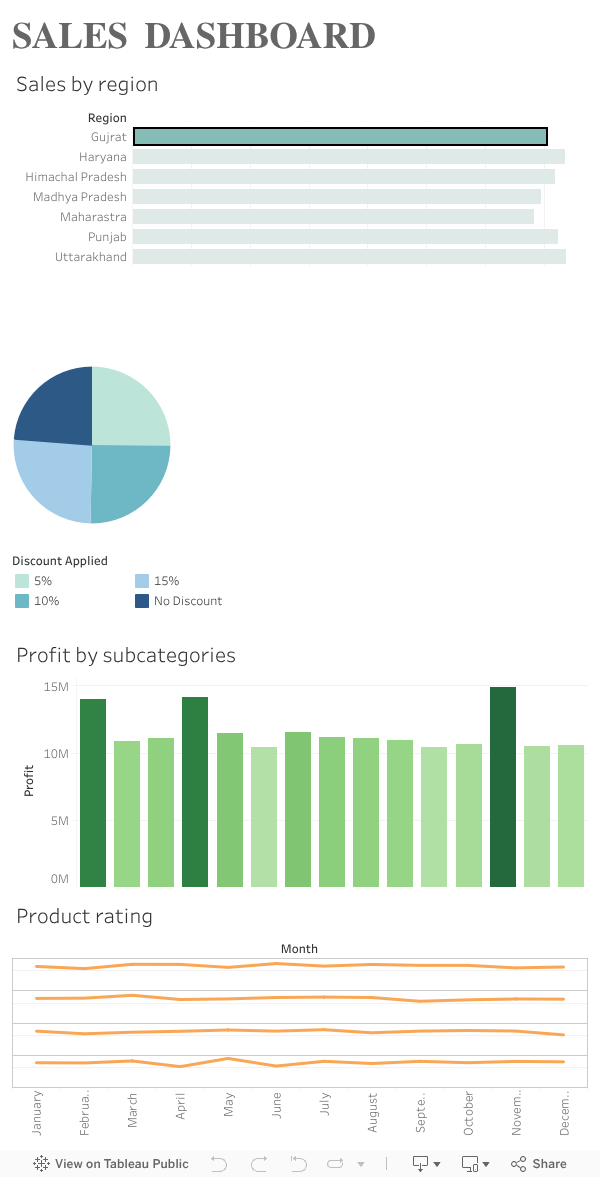Click the Undo arrow icon

click(219, 1164)
